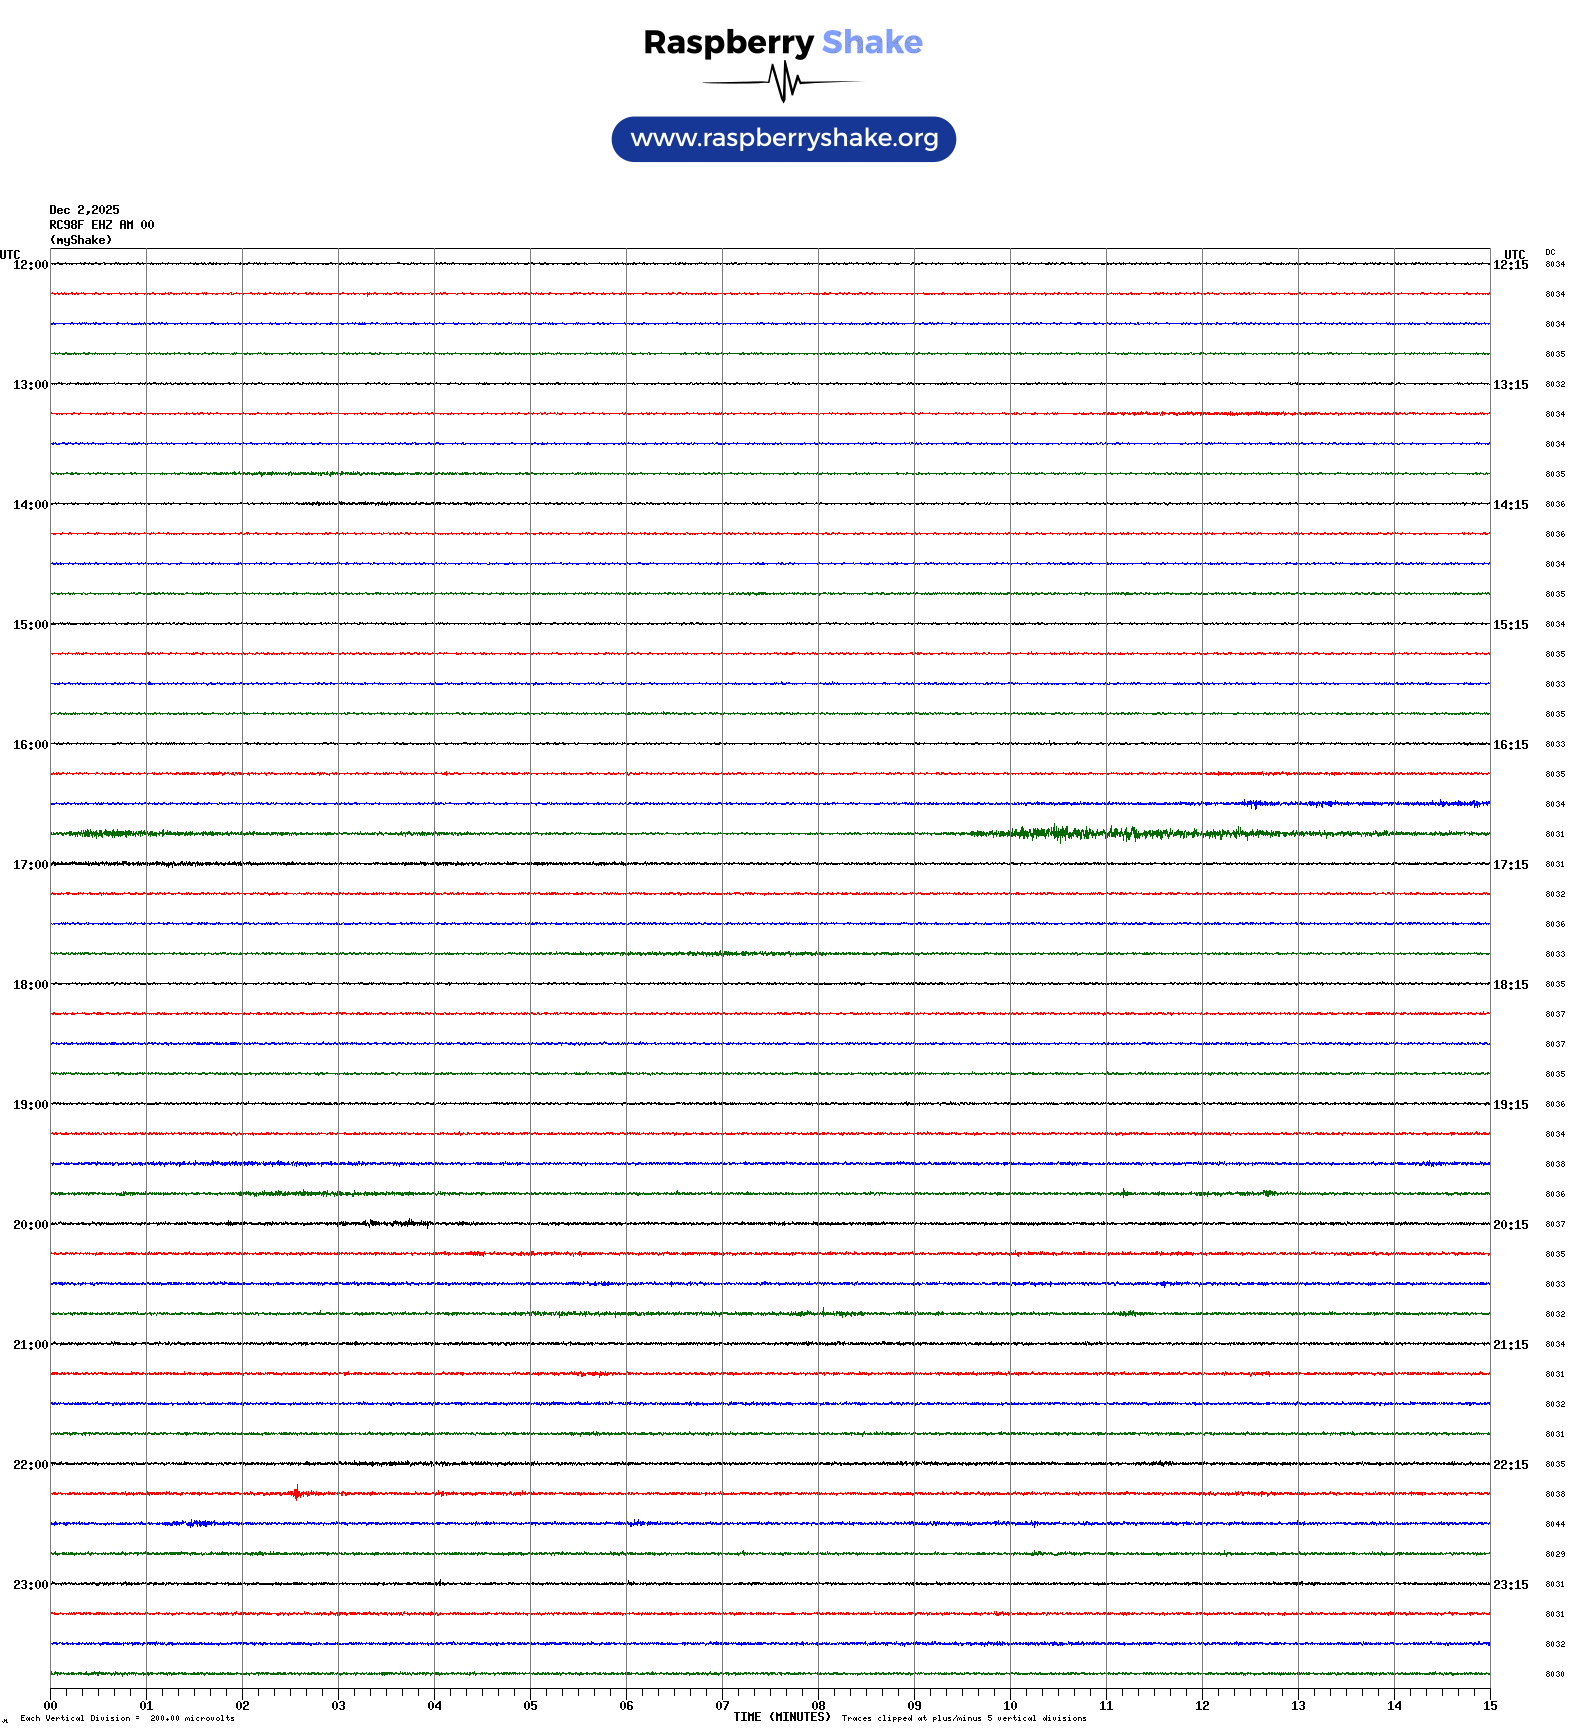Click the red spike event on the 22:15 trace
1570x1732 pixels.
pyautogui.click(x=296, y=1493)
